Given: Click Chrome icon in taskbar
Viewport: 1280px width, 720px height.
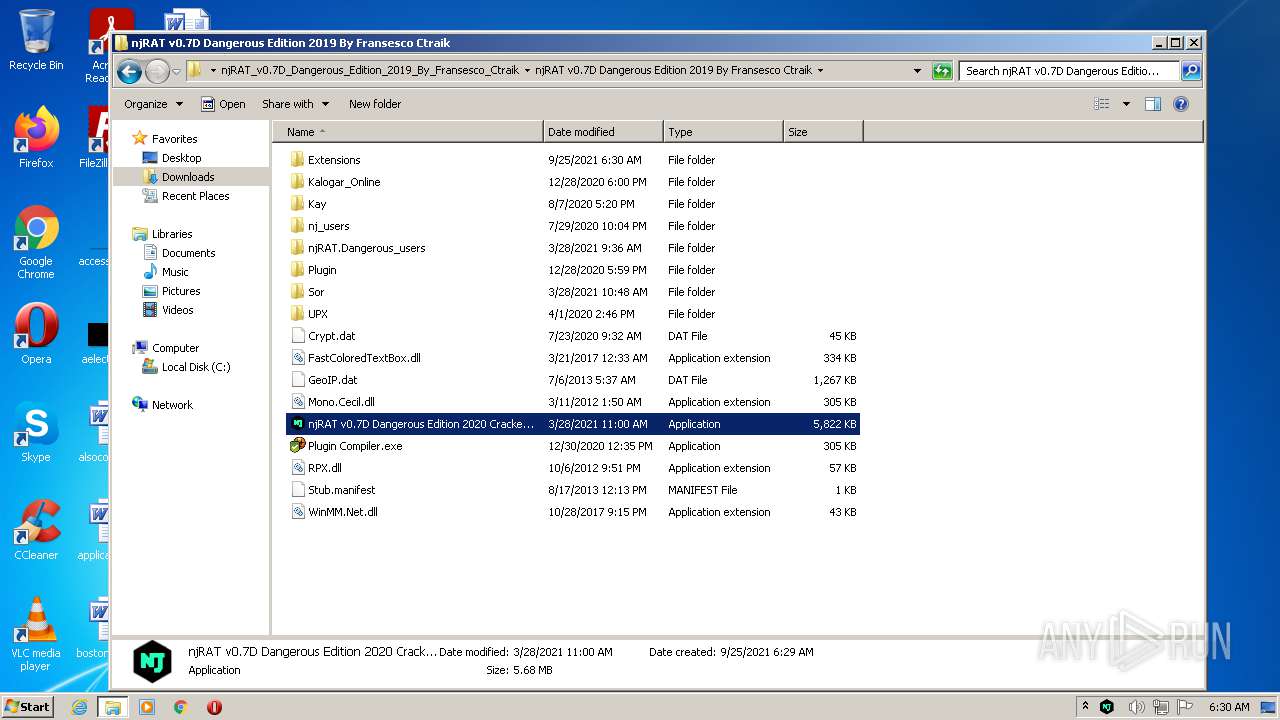Looking at the screenshot, I should coord(181,707).
